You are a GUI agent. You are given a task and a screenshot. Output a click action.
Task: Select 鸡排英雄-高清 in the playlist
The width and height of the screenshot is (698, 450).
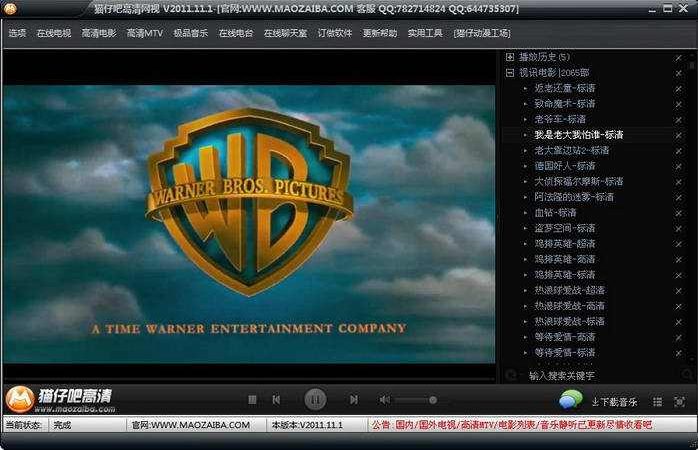(x=564, y=259)
